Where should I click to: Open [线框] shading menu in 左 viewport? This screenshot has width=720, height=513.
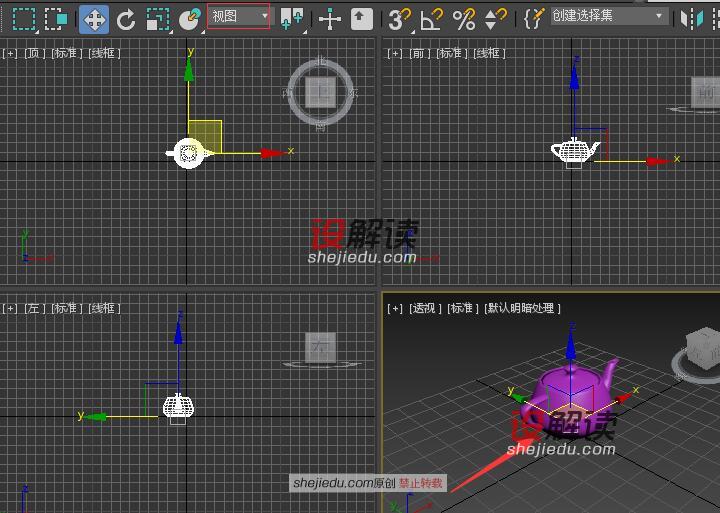[x=104, y=308]
